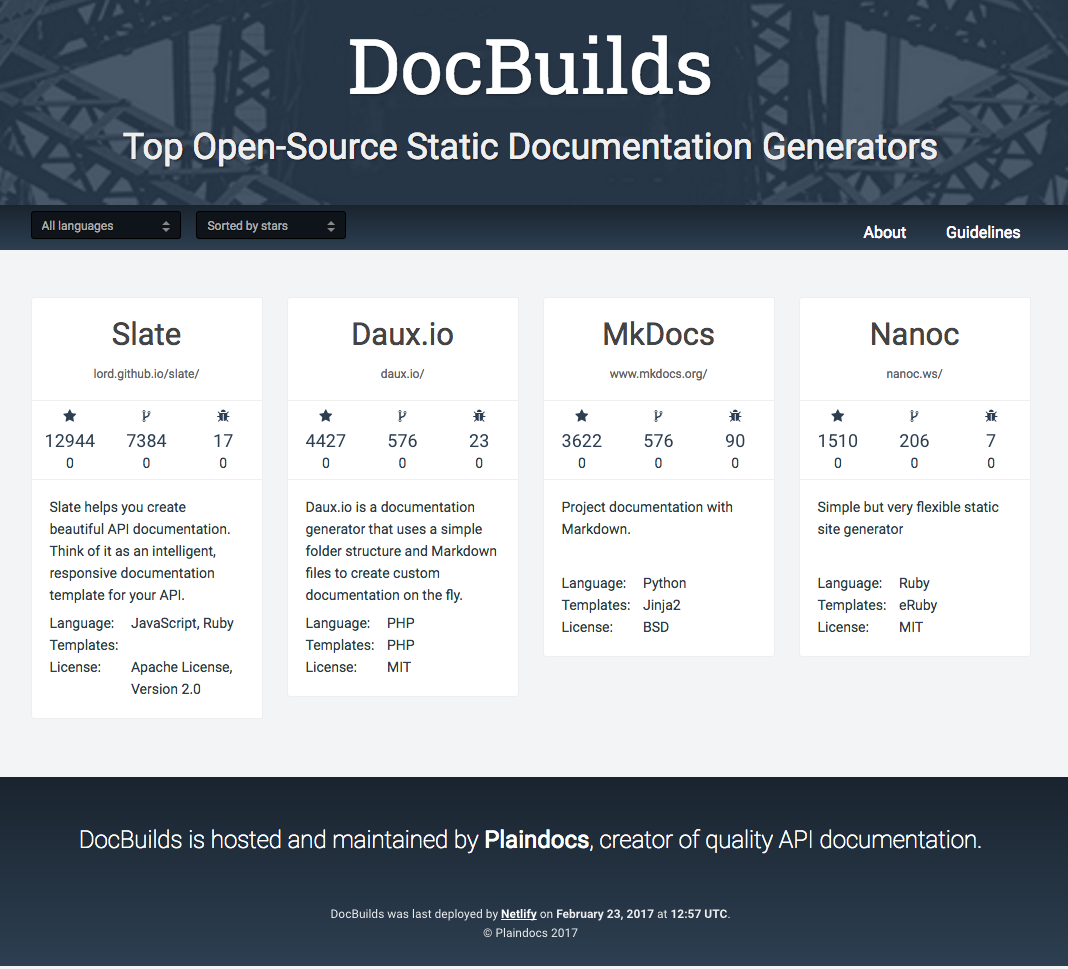The width and height of the screenshot is (1068, 969).
Task: Click the fork icon on Slate card
Action: pos(146,415)
